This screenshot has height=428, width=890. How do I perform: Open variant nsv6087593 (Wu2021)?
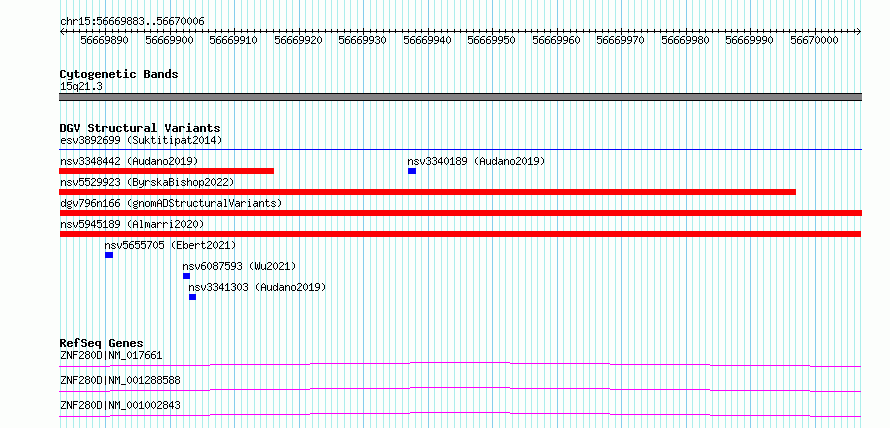pyautogui.click(x=239, y=266)
